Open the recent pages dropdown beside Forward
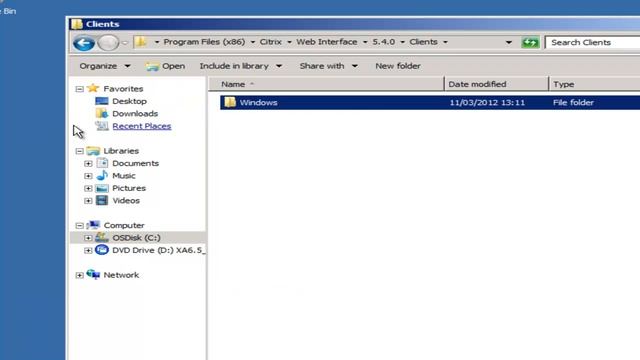Image resolution: width=640 pixels, height=360 pixels. 125,43
